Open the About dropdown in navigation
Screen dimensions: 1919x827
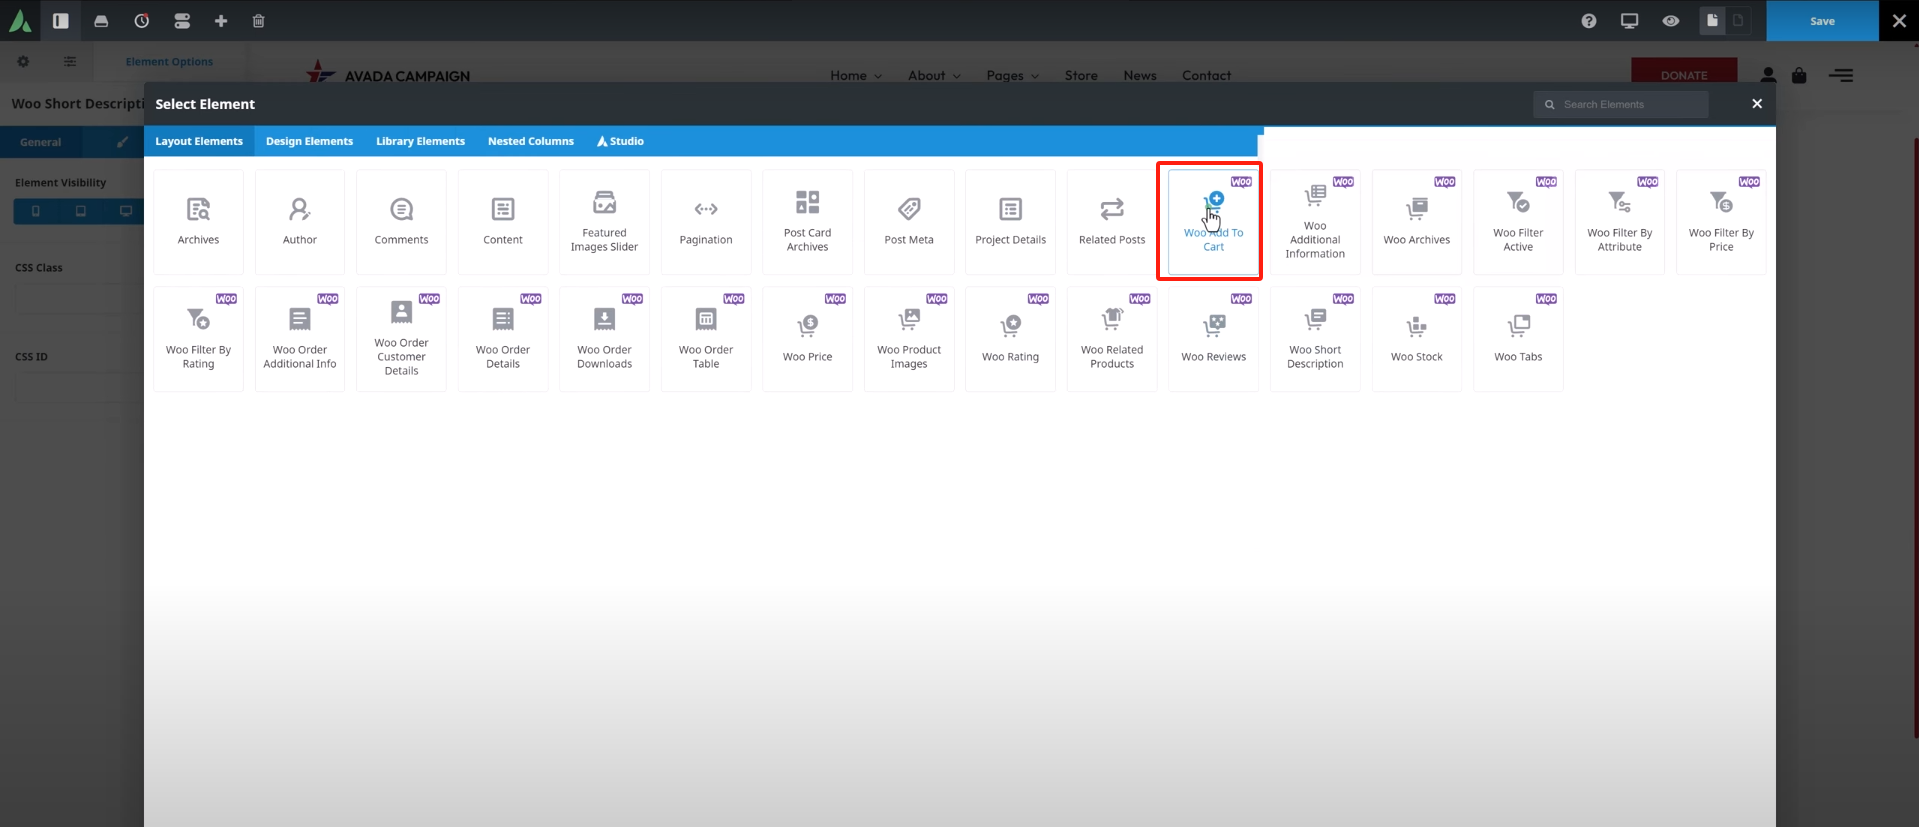933,76
